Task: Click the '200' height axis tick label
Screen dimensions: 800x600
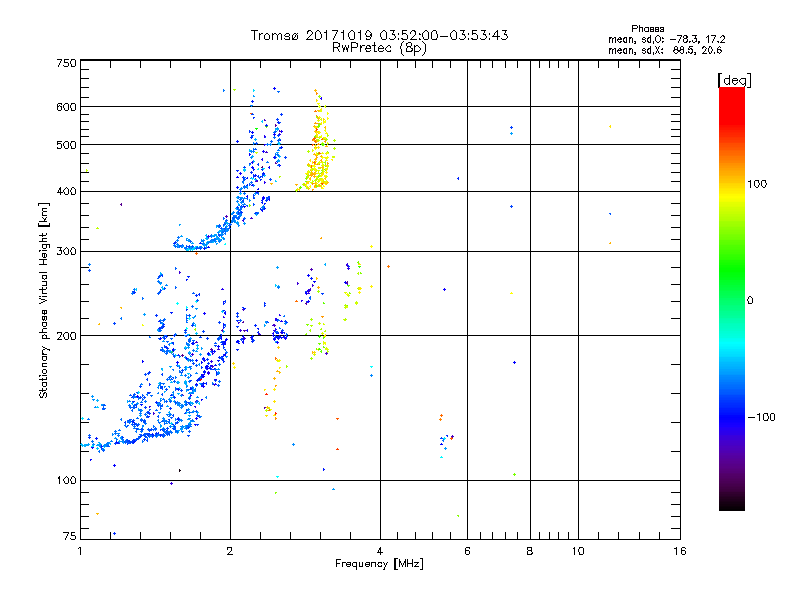Action: (66, 336)
